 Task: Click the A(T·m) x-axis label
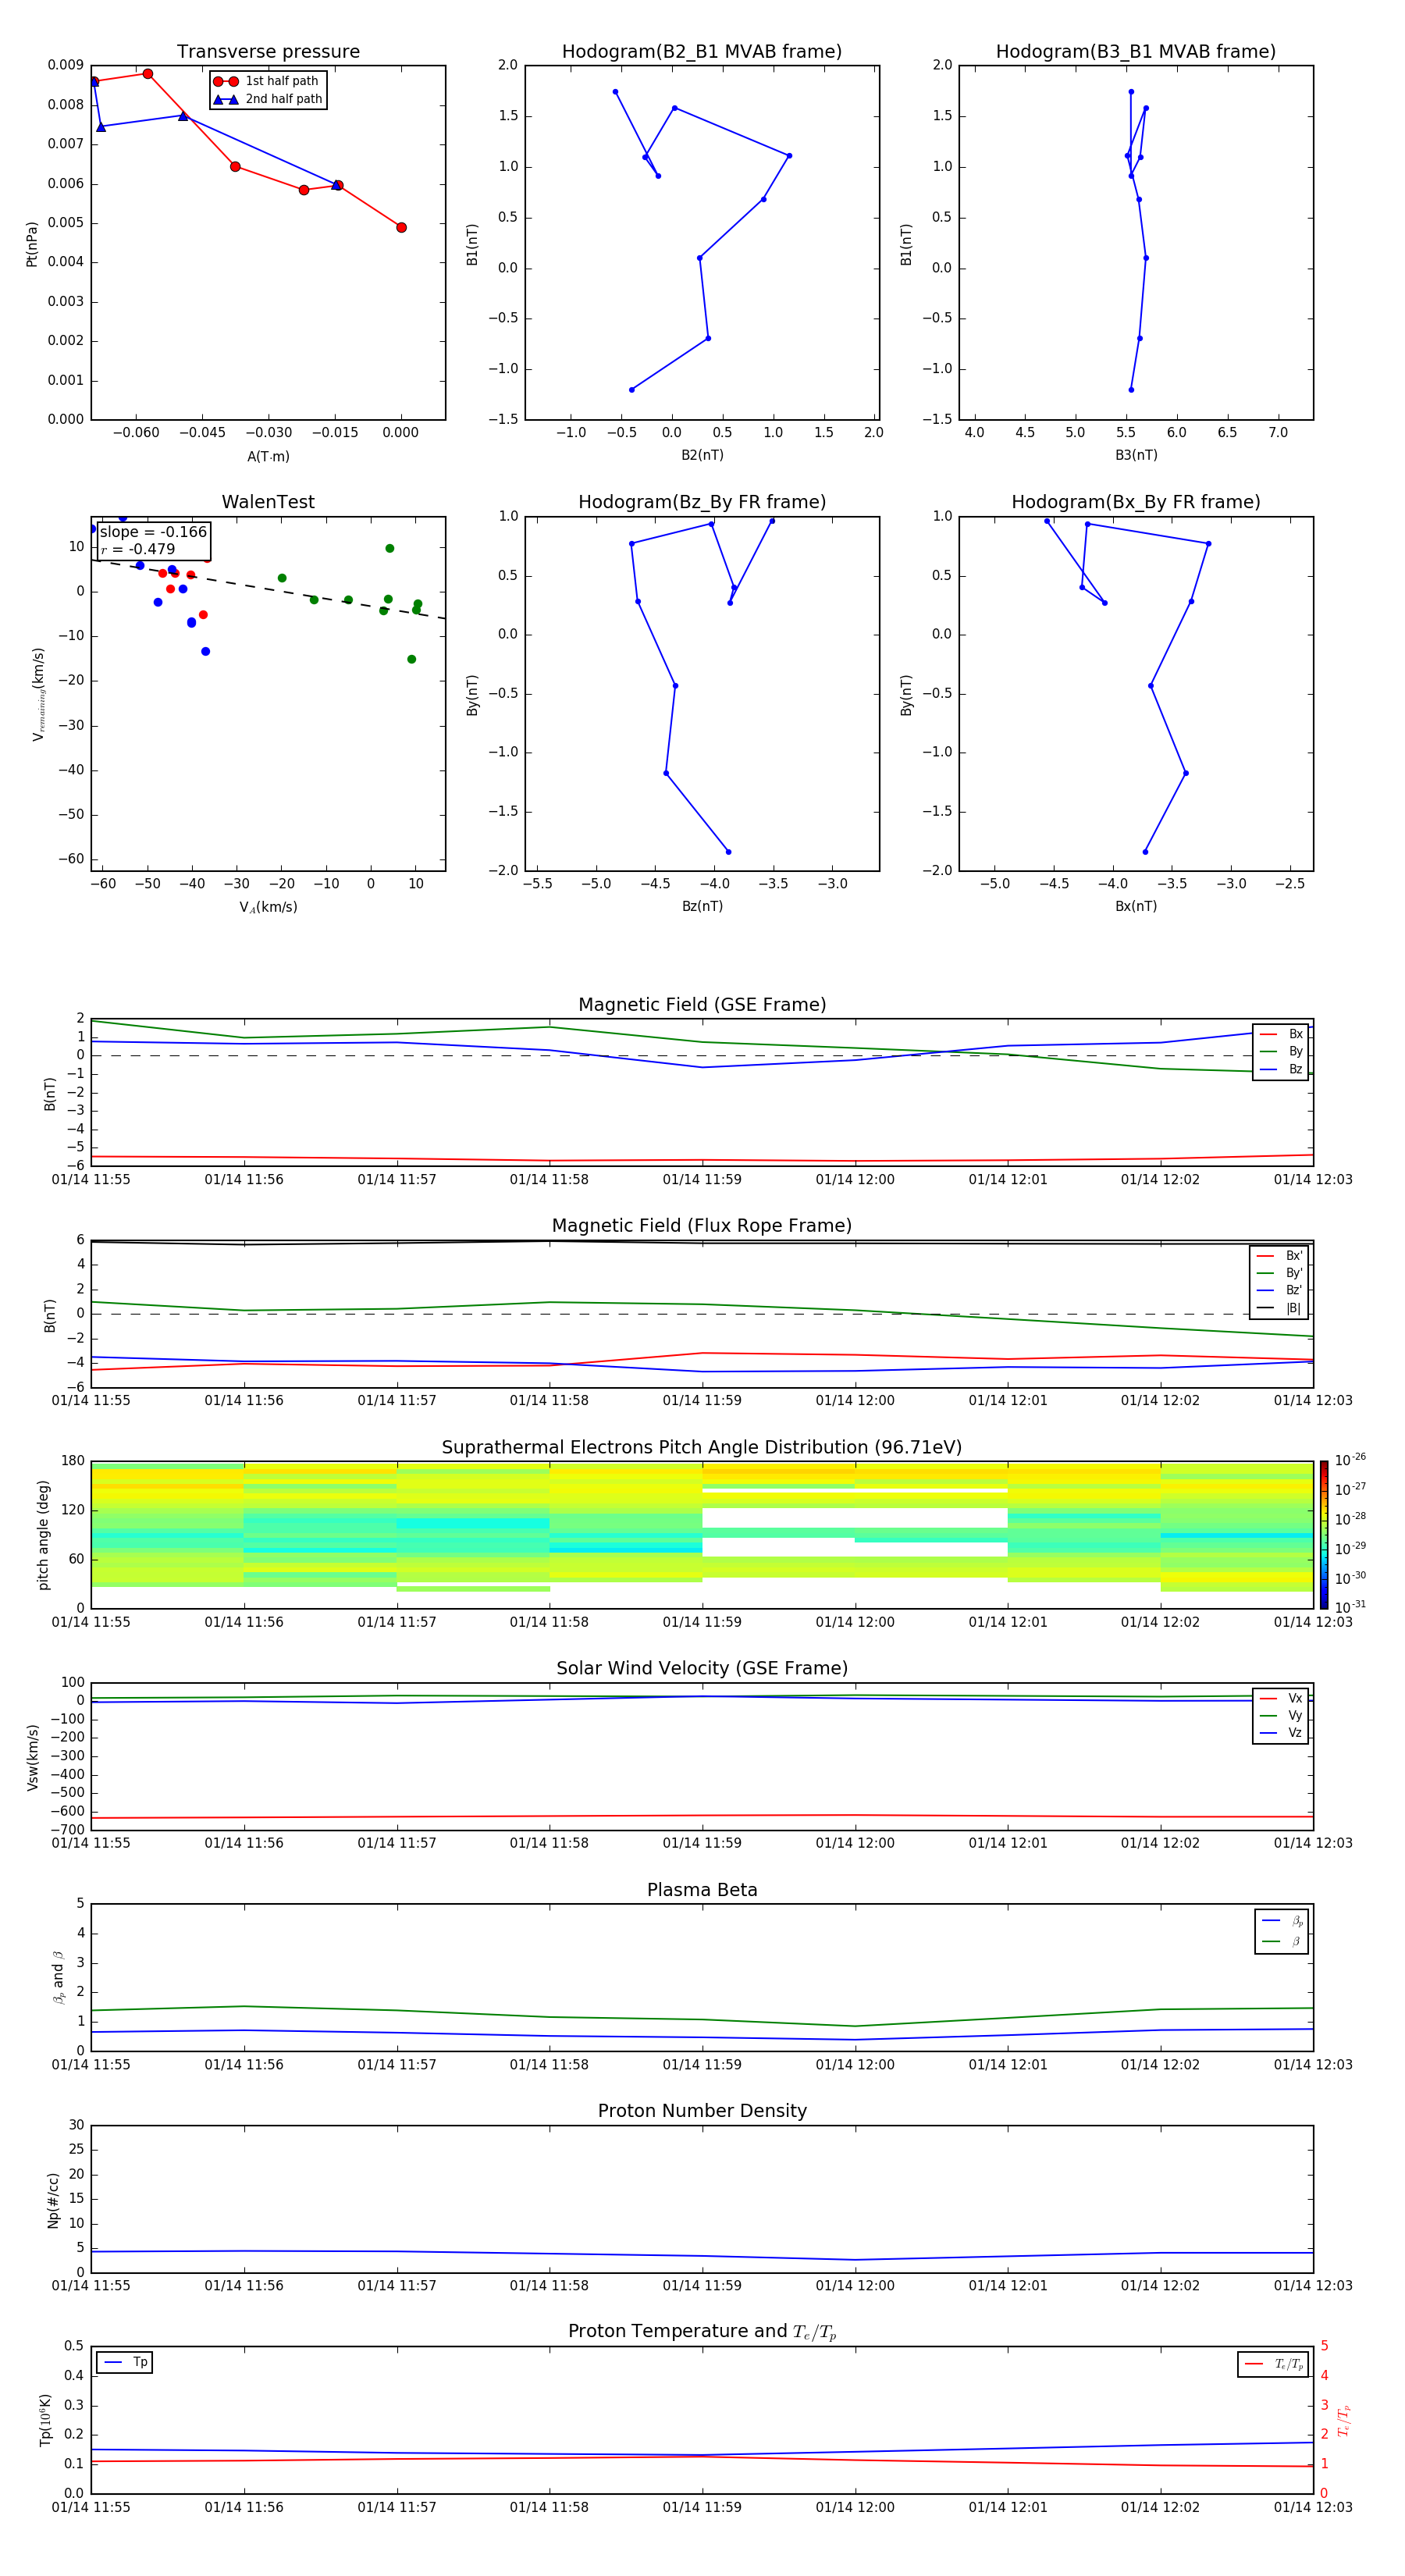coord(268,456)
